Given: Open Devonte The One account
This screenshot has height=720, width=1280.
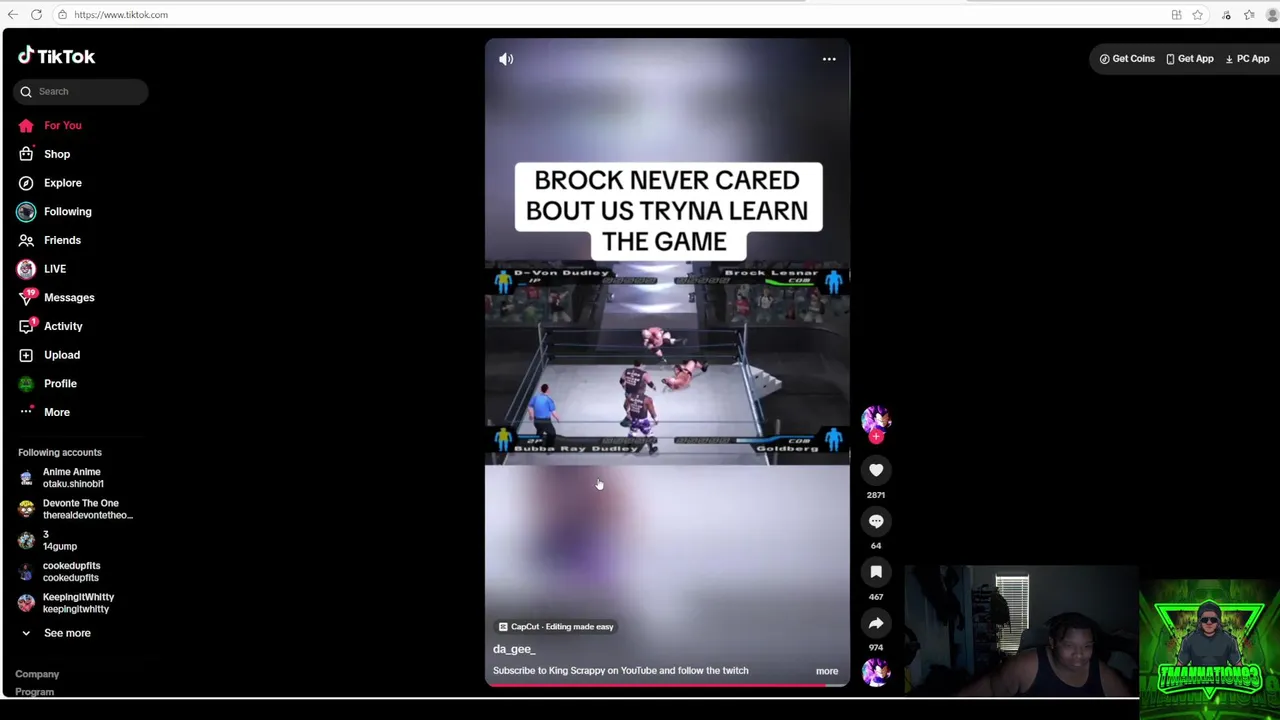Looking at the screenshot, I should (74, 509).
